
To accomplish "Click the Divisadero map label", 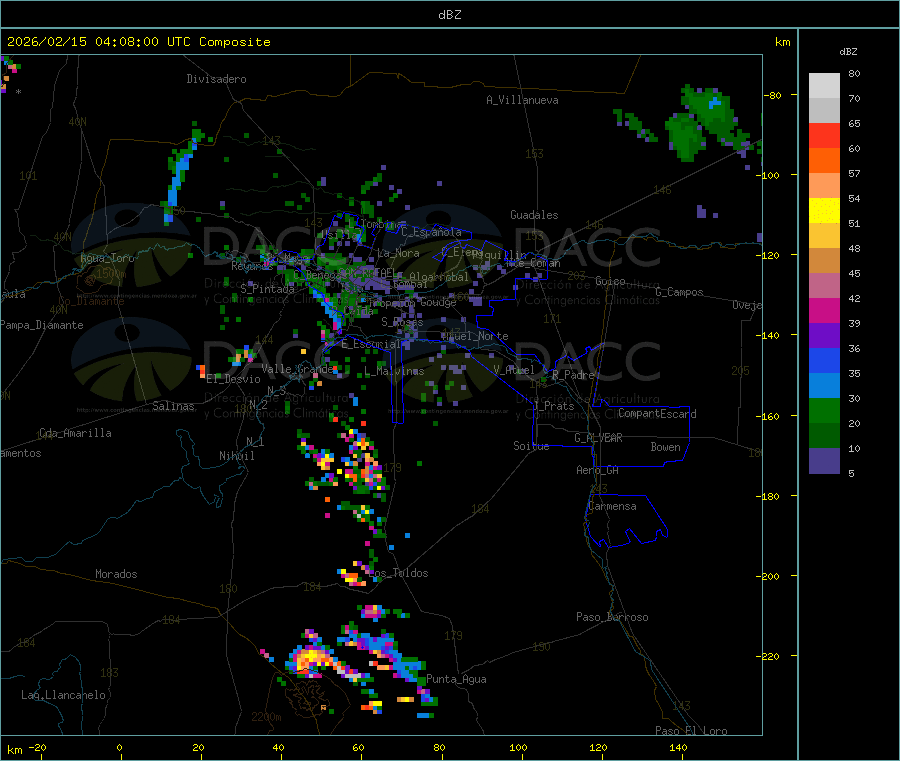I will (x=216, y=79).
